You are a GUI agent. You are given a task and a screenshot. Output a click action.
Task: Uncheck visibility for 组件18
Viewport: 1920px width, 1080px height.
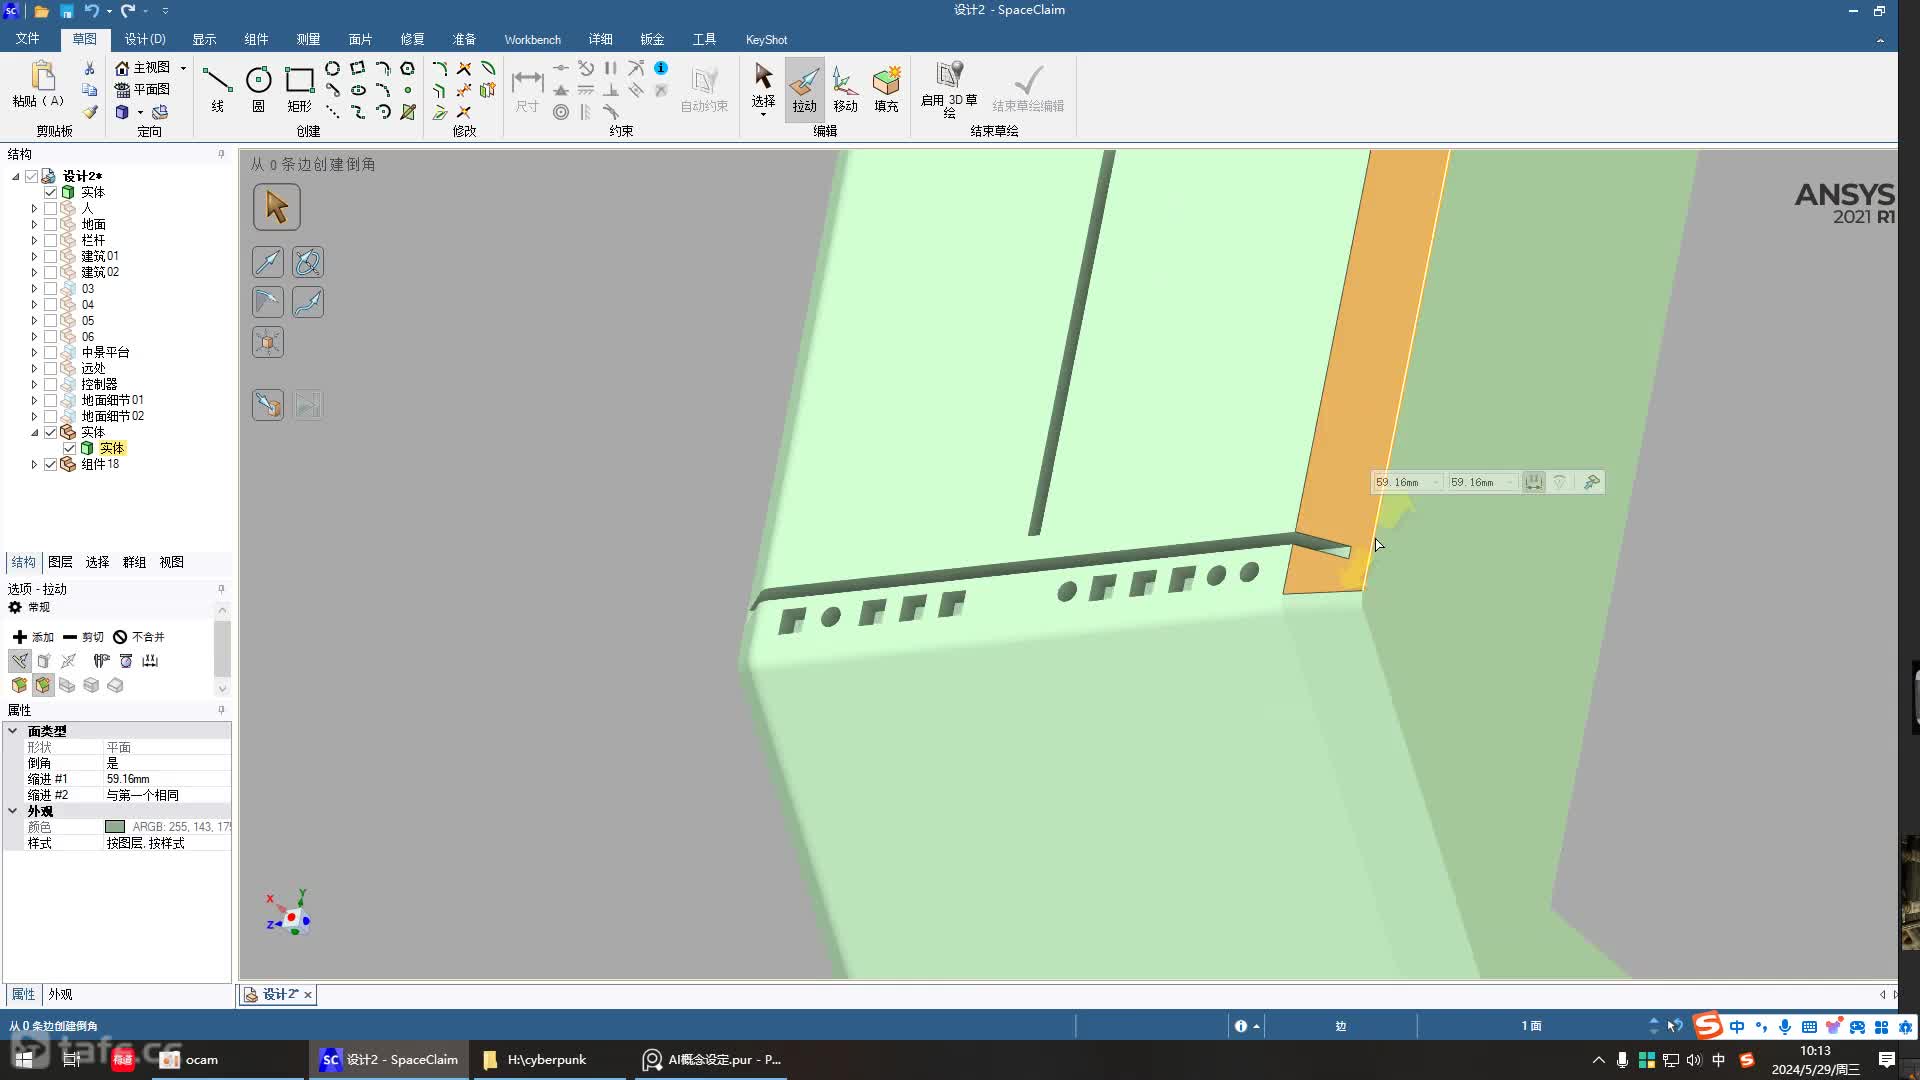click(x=50, y=464)
